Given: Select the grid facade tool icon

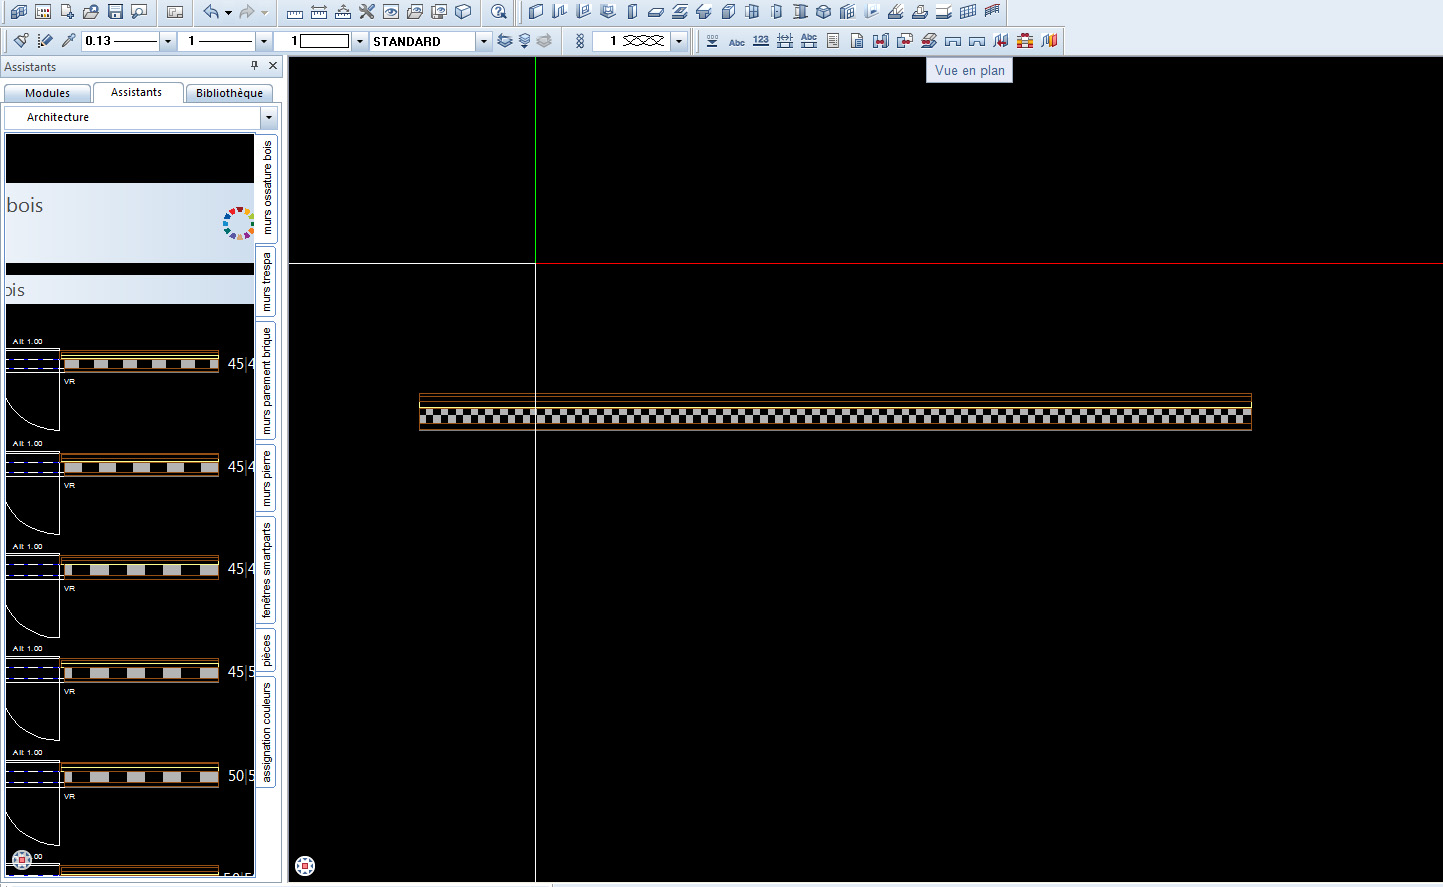Looking at the screenshot, I should click(968, 12).
